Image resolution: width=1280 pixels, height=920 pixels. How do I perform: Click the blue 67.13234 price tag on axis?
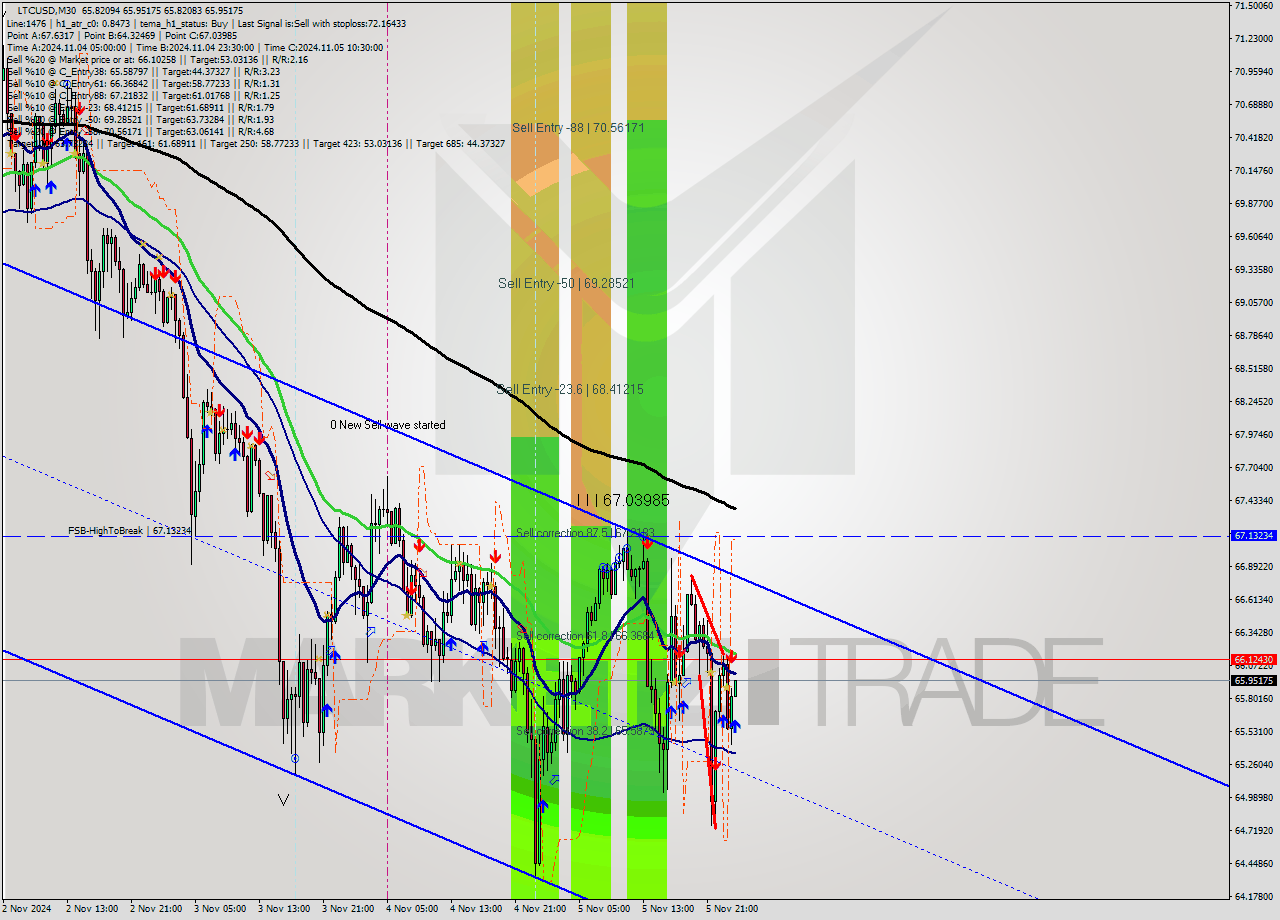pos(1254,536)
